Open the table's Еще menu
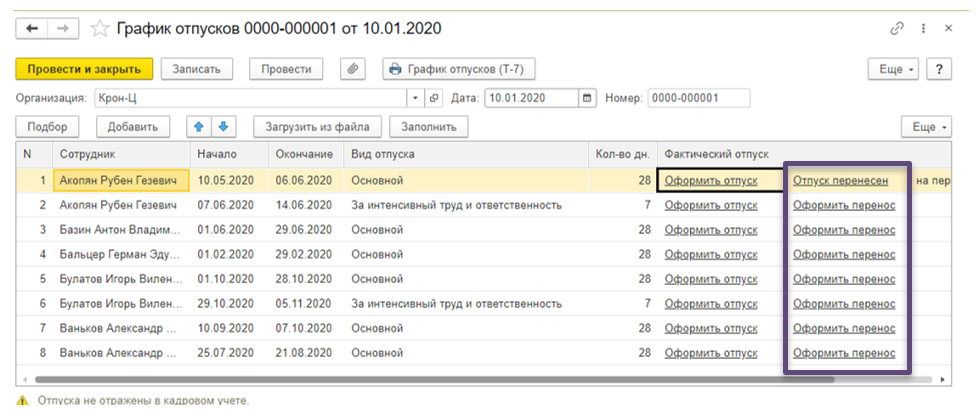Image resolution: width=976 pixels, height=416 pixels. (925, 127)
